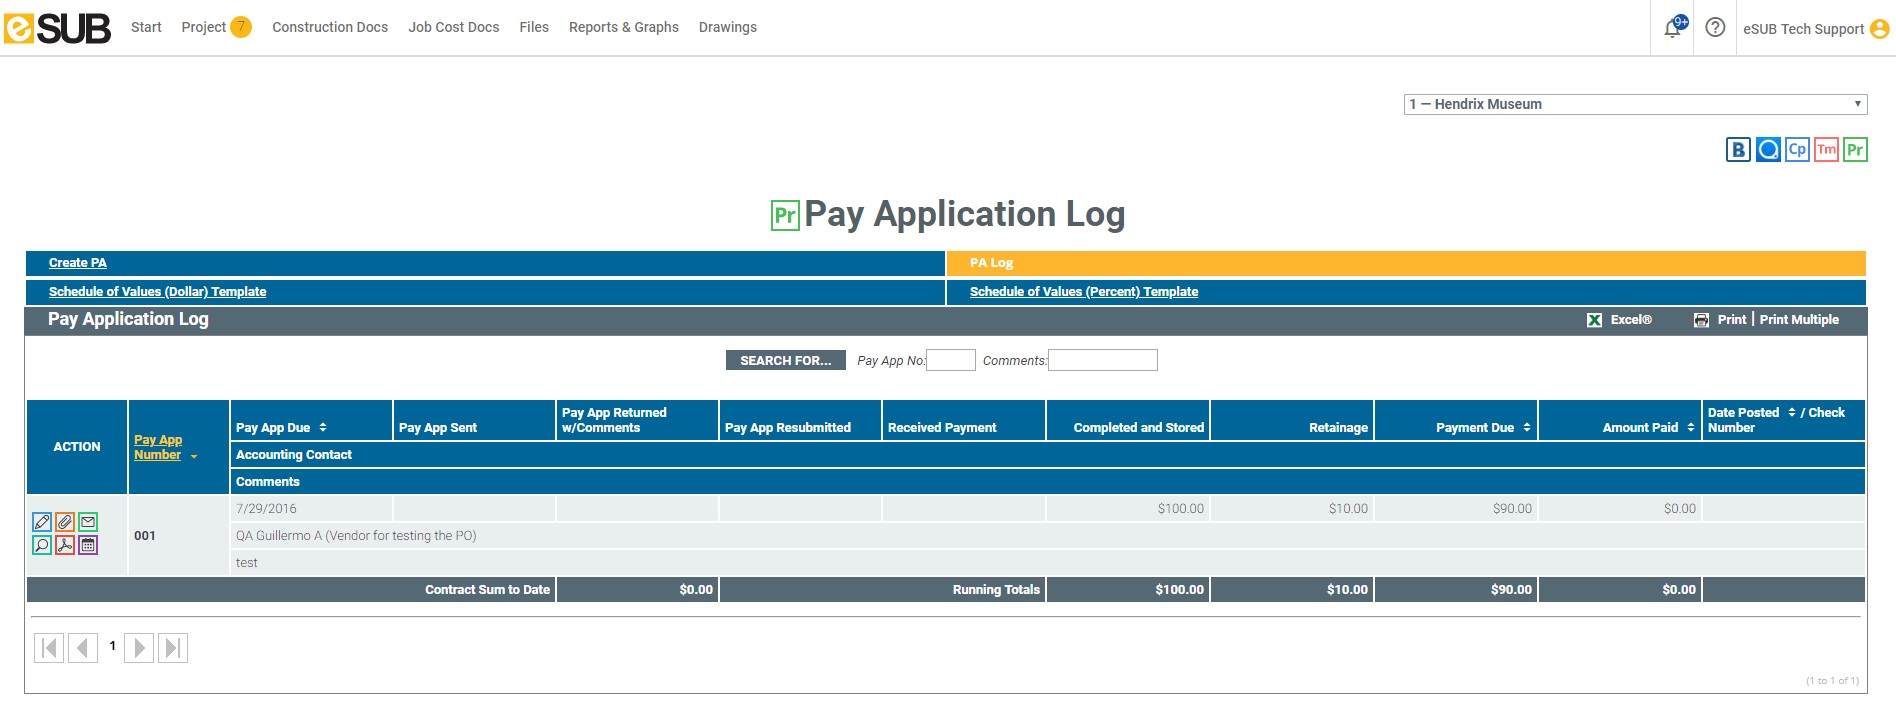Click the Pay App No search field
The height and width of the screenshot is (705, 1896).
(x=951, y=360)
